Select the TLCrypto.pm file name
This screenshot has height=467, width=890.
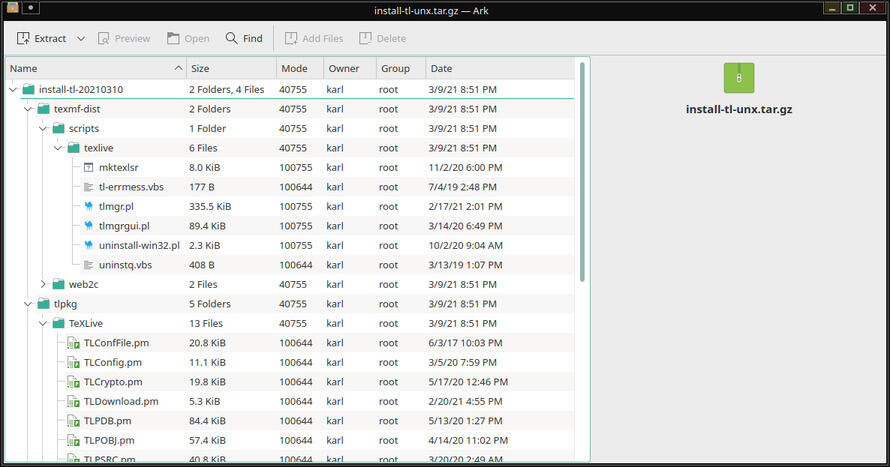click(x=113, y=382)
